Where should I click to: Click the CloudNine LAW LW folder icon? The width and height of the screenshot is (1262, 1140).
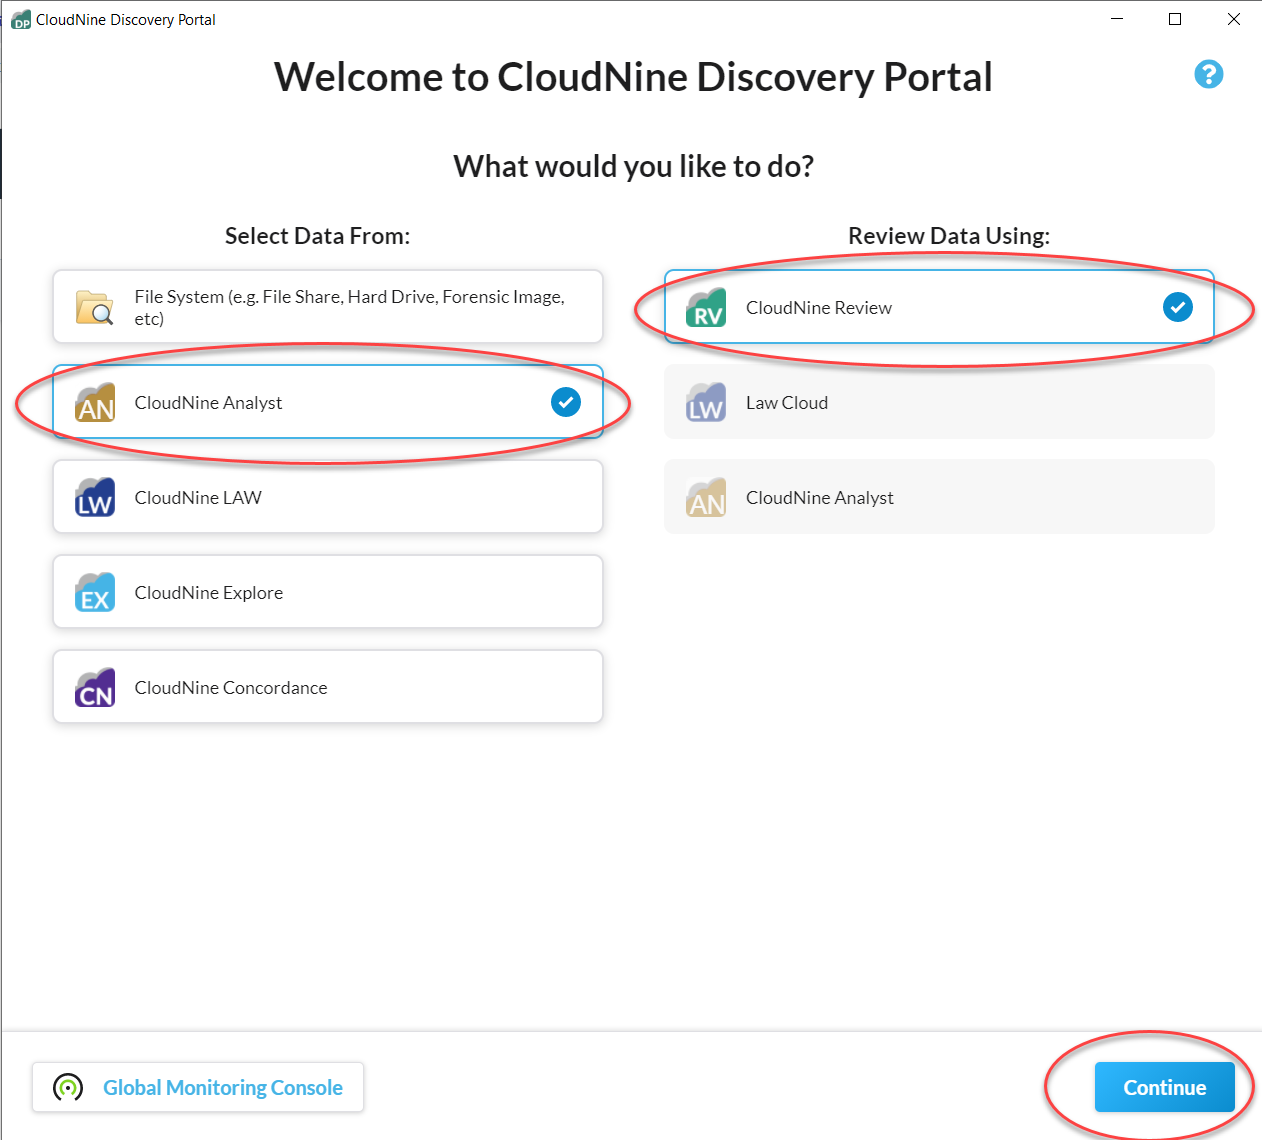point(94,497)
